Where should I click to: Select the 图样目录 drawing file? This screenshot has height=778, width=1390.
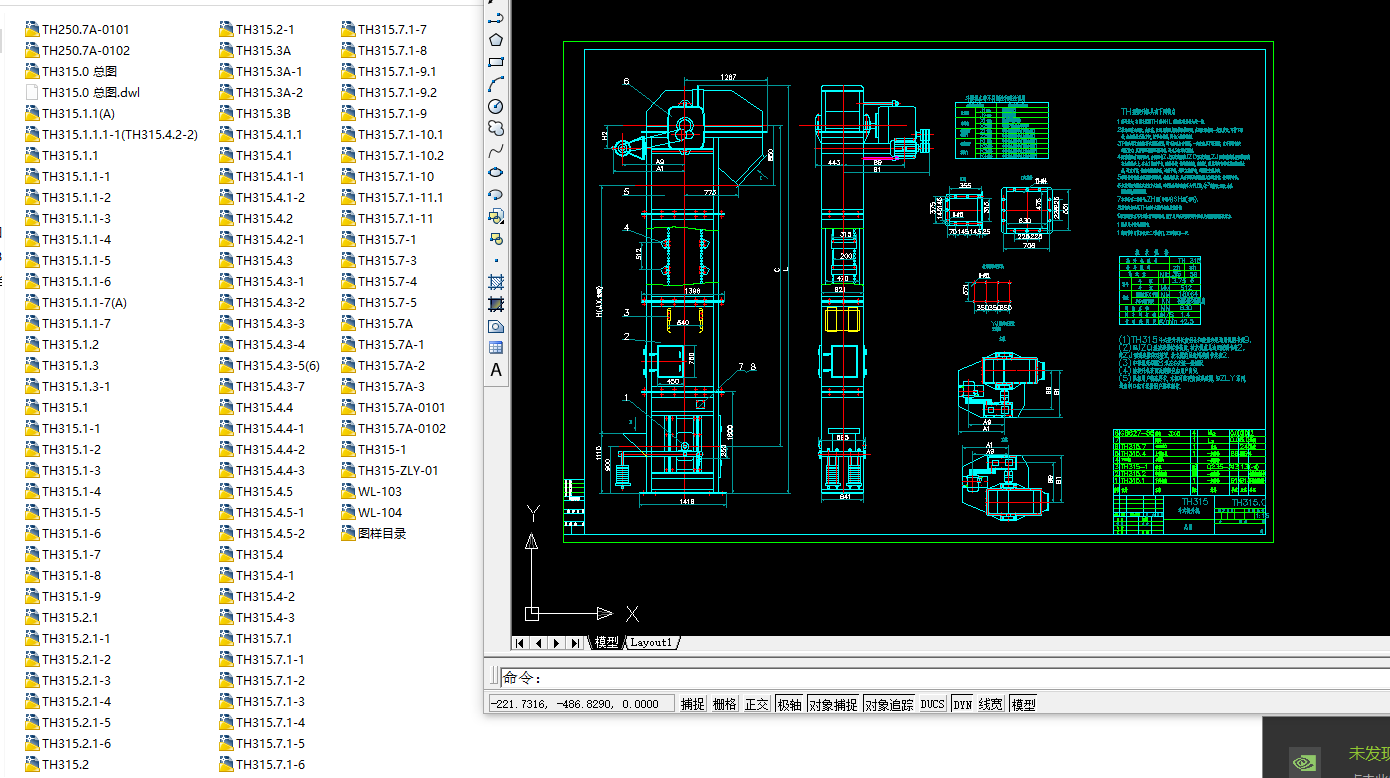[382, 533]
